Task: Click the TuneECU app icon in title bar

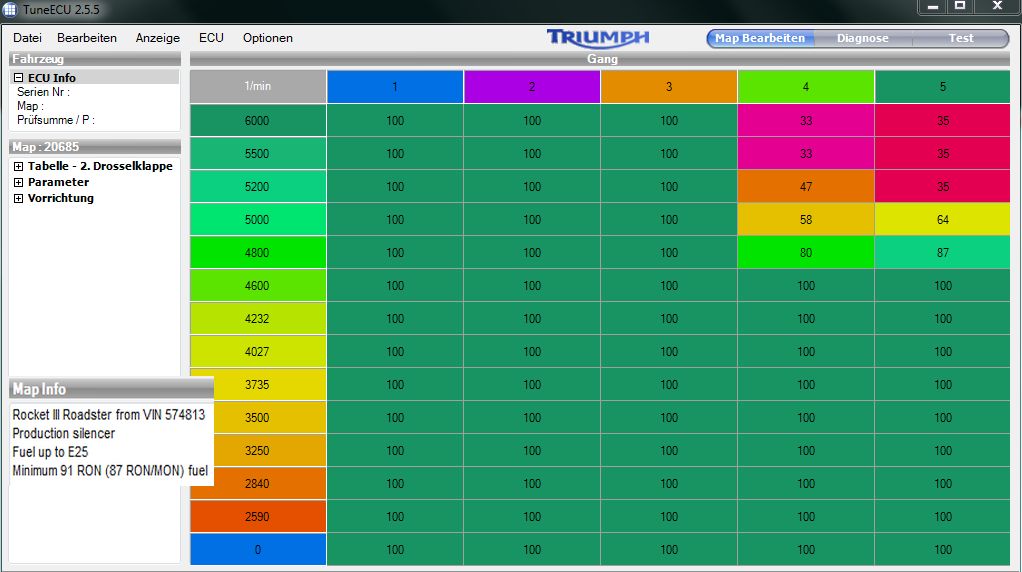Action: coord(10,9)
